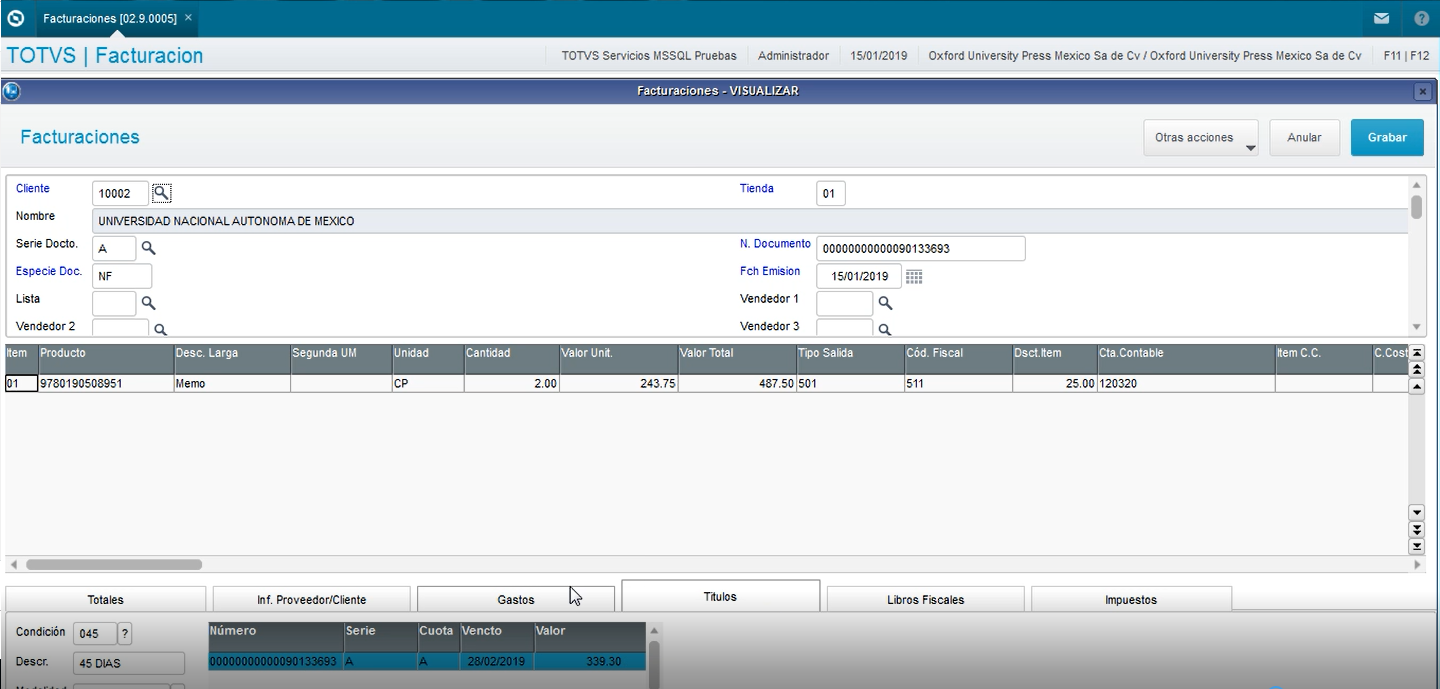Select the Titulos tab
1440x689 pixels.
[720, 596]
